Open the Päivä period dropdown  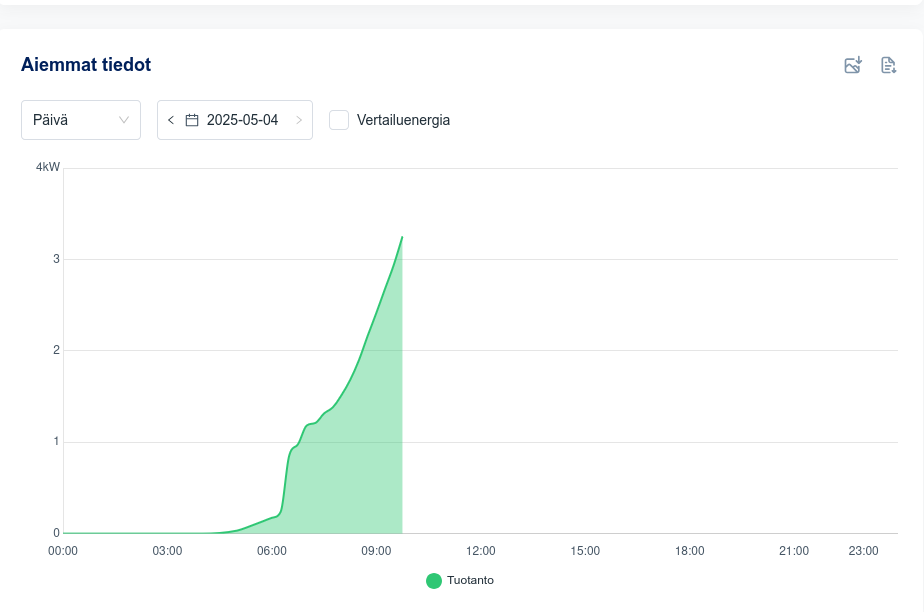coord(80,120)
